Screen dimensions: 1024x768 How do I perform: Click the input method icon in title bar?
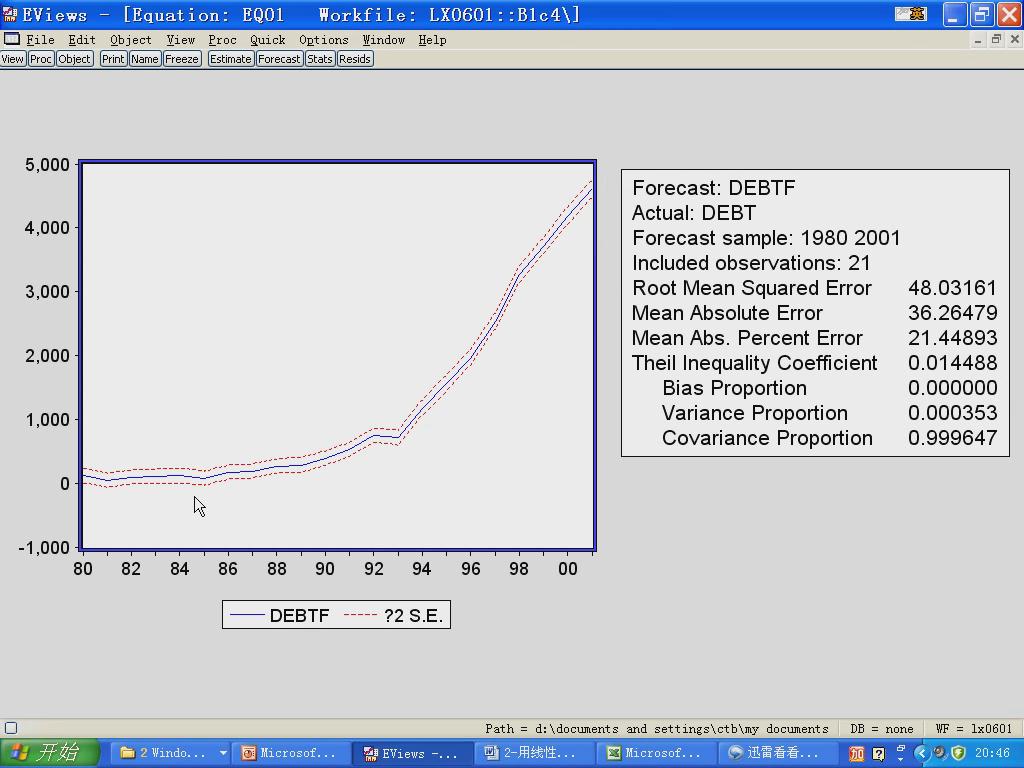click(x=911, y=14)
